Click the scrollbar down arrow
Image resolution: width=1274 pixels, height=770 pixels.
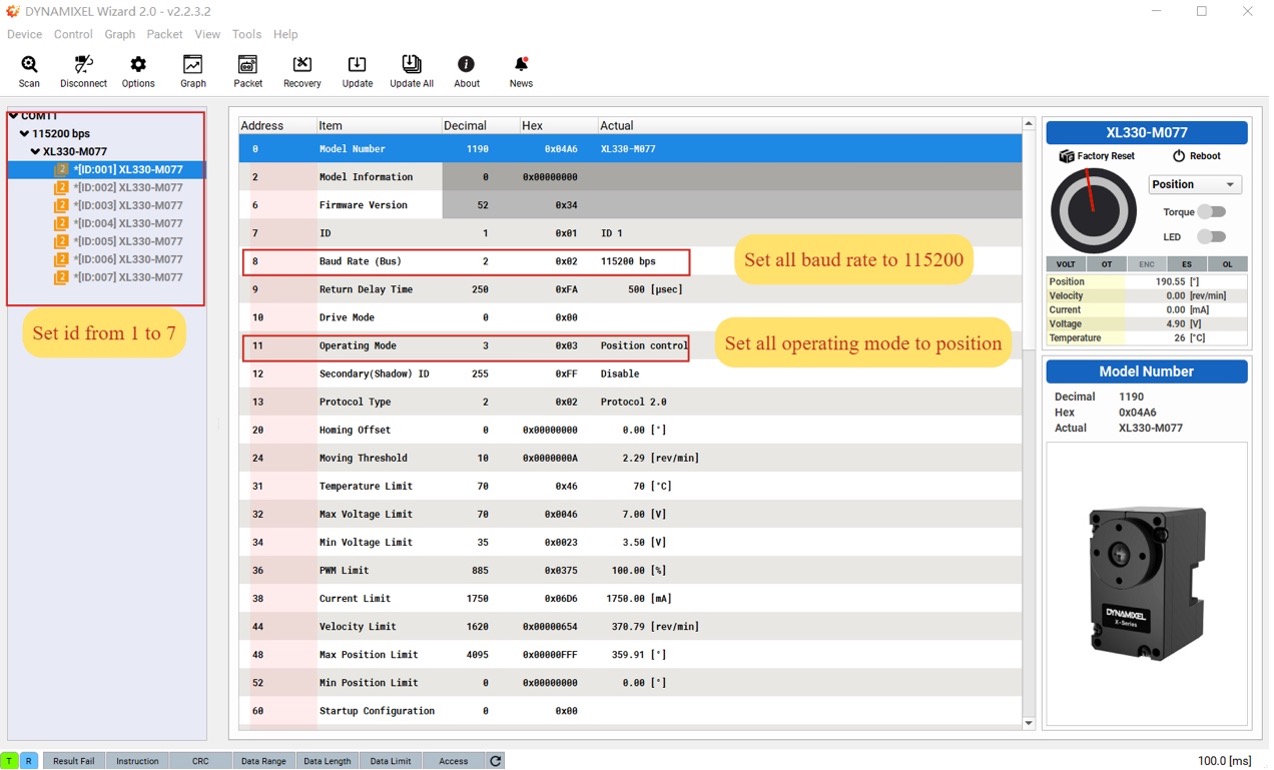1029,723
